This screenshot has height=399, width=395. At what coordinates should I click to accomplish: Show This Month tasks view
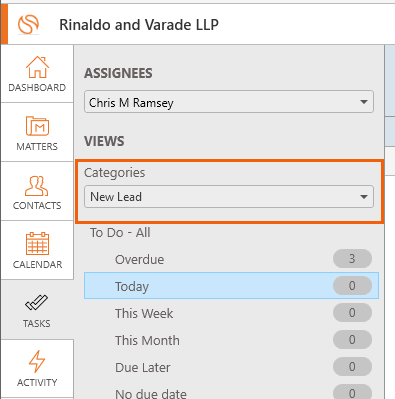(231, 340)
